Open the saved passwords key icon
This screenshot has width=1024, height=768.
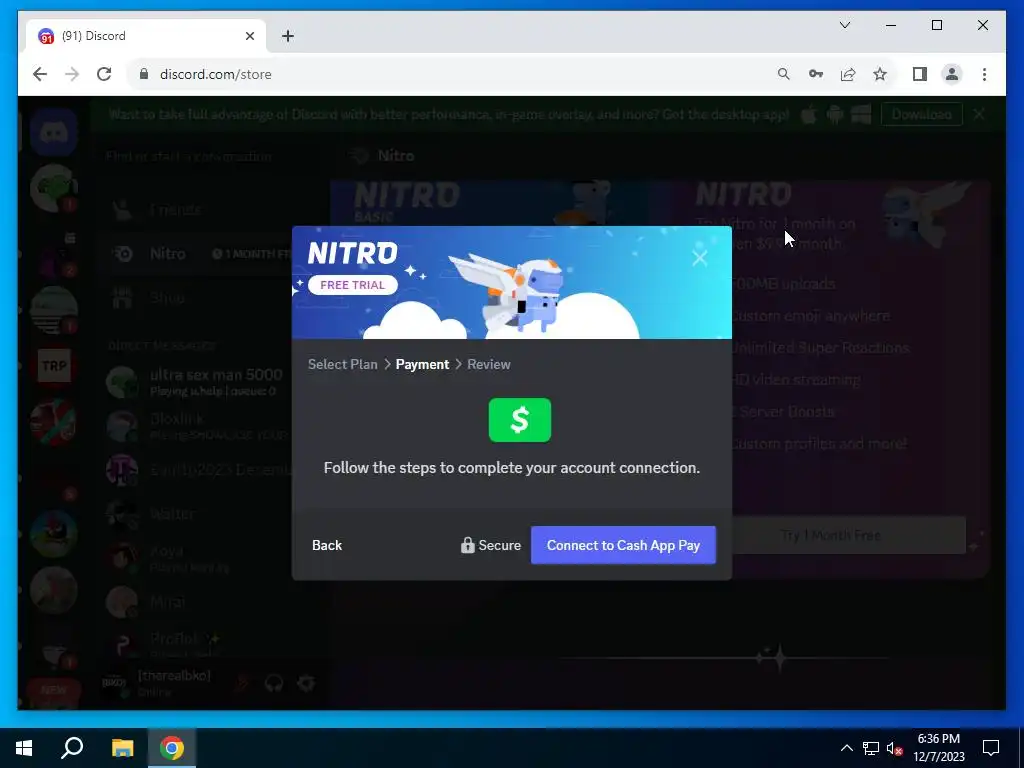click(x=815, y=74)
